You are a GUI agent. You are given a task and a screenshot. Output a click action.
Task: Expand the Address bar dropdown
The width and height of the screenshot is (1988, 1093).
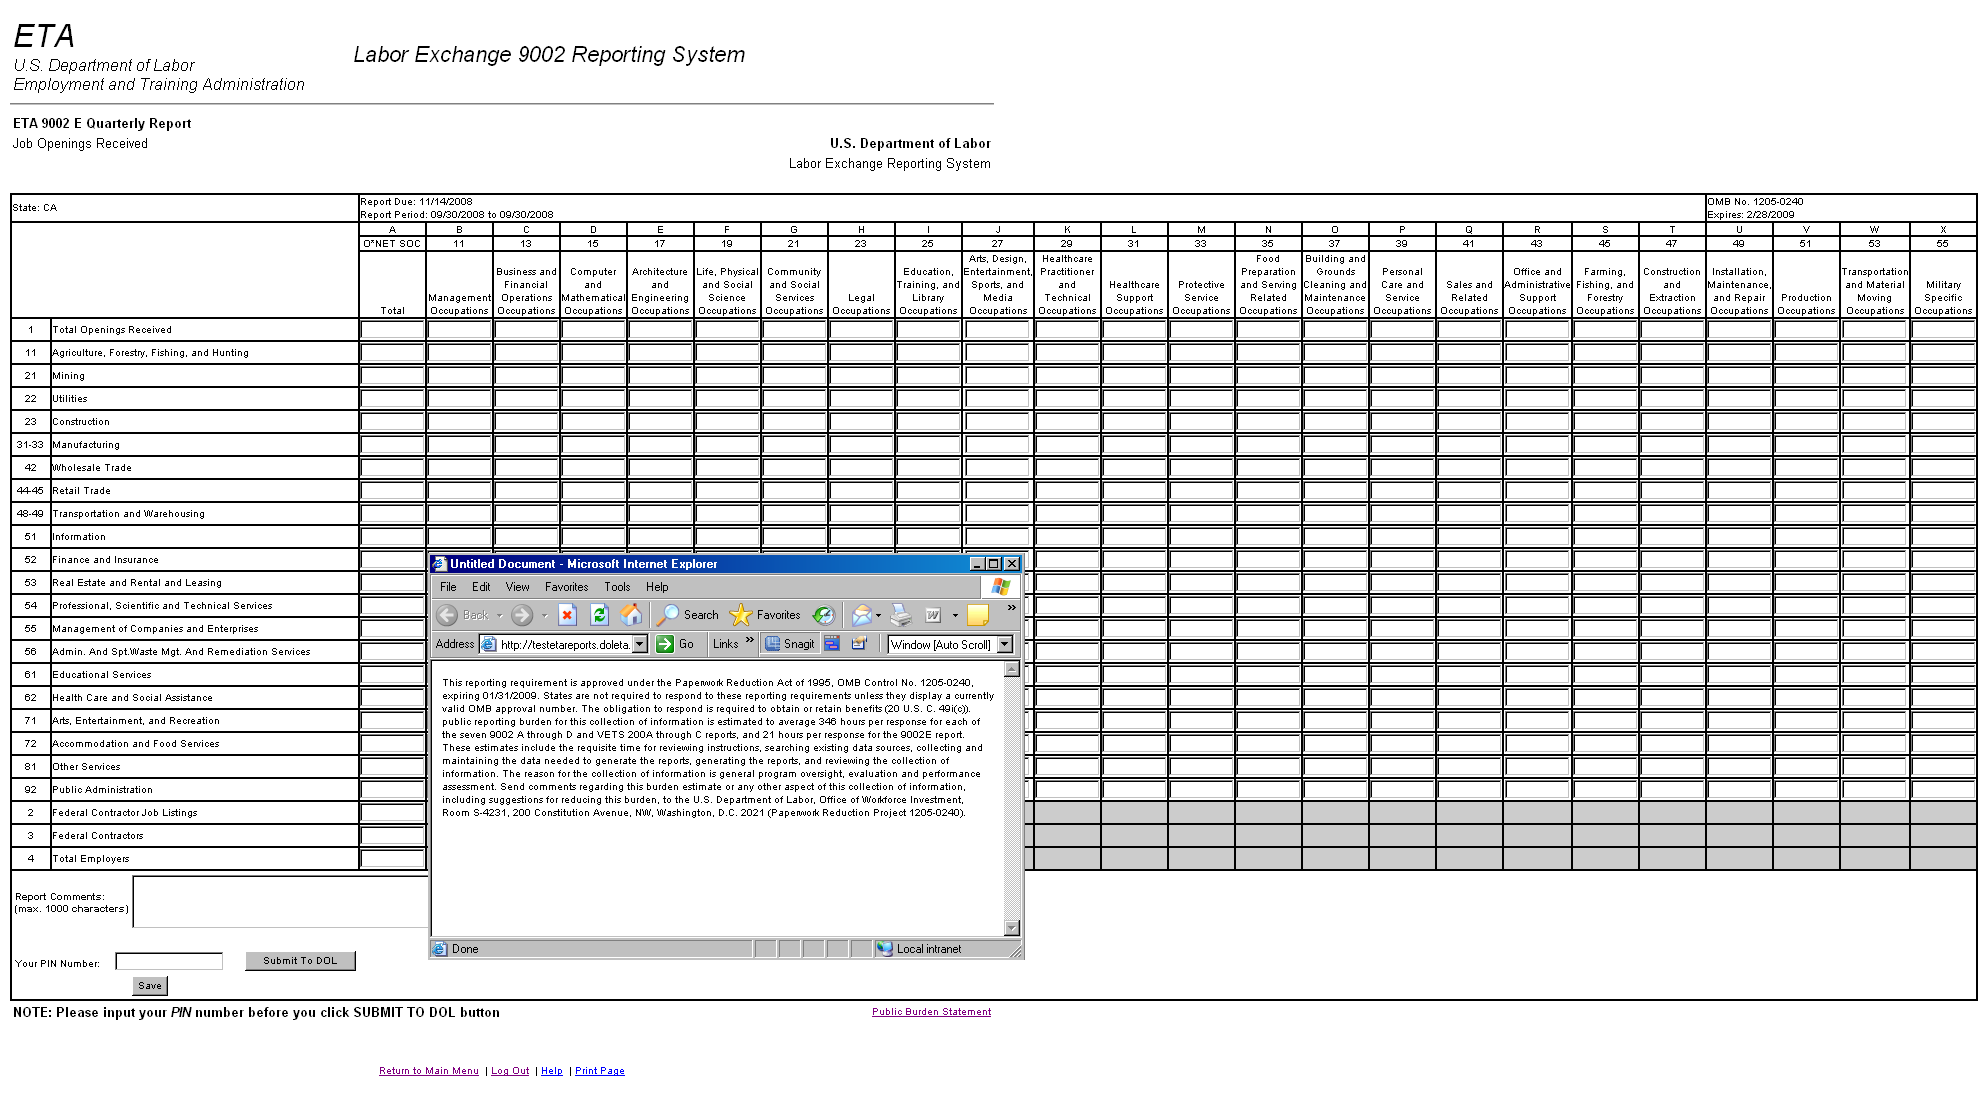[640, 644]
